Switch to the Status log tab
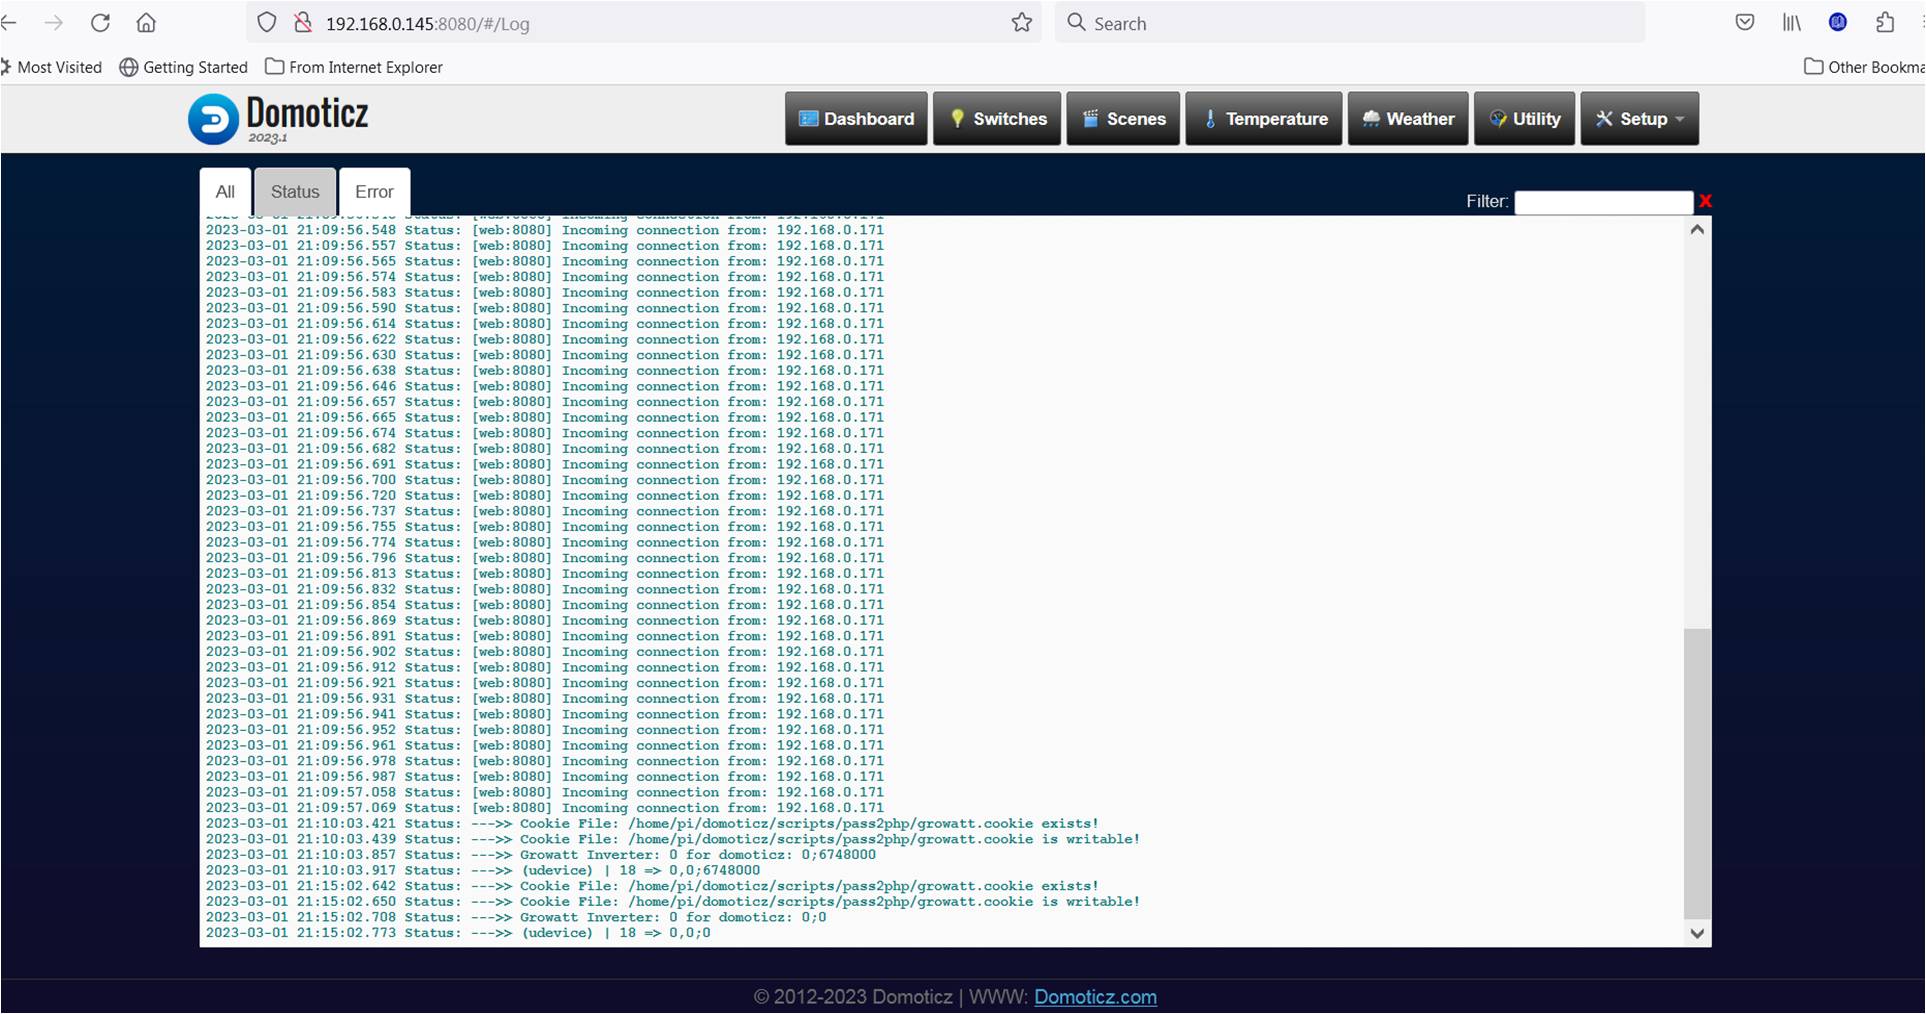The image size is (1926, 1014). pyautogui.click(x=295, y=191)
